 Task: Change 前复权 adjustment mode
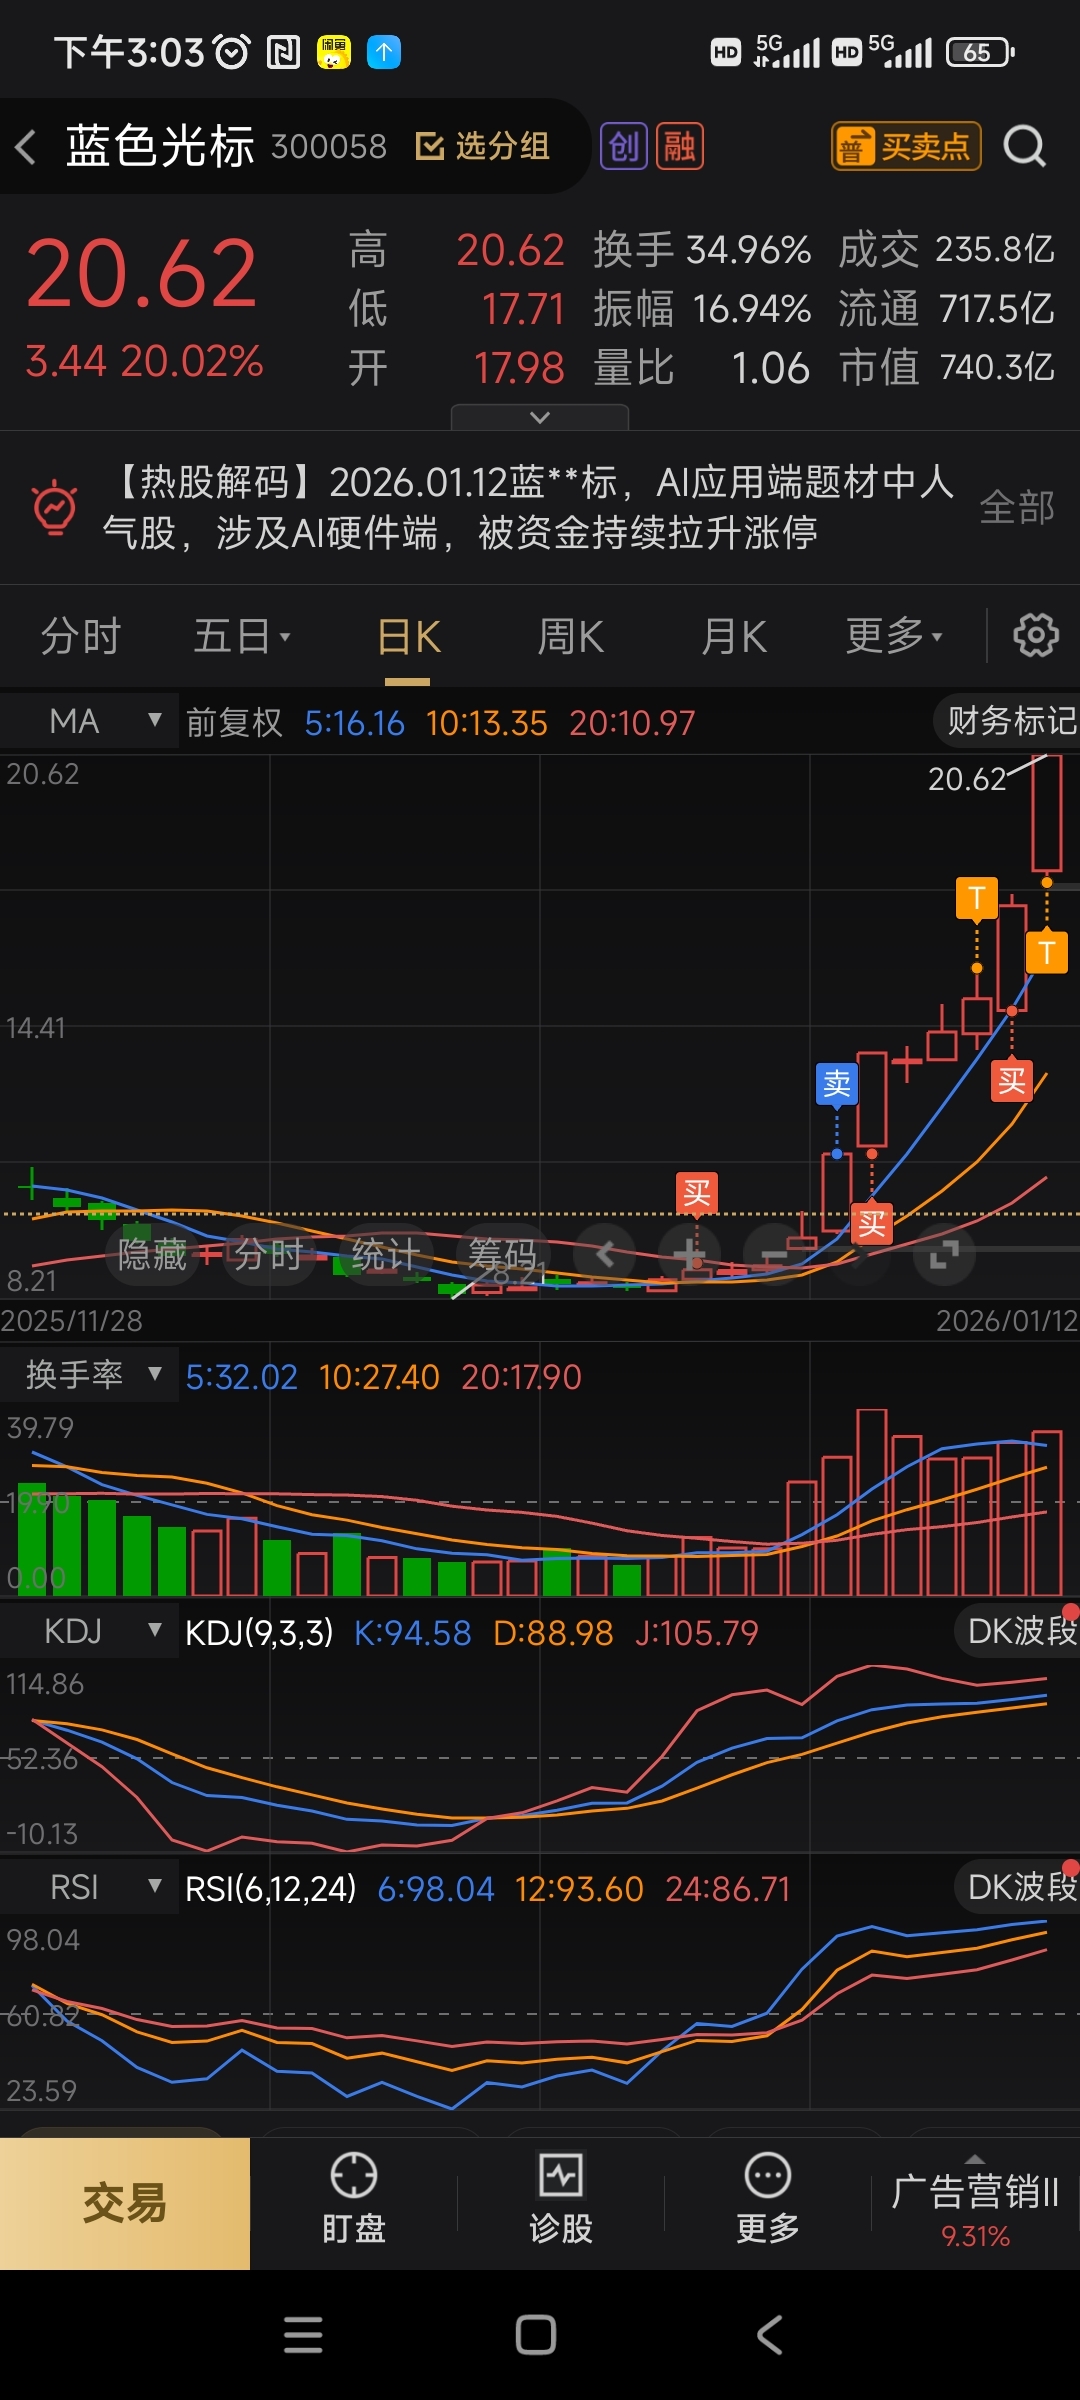point(234,722)
